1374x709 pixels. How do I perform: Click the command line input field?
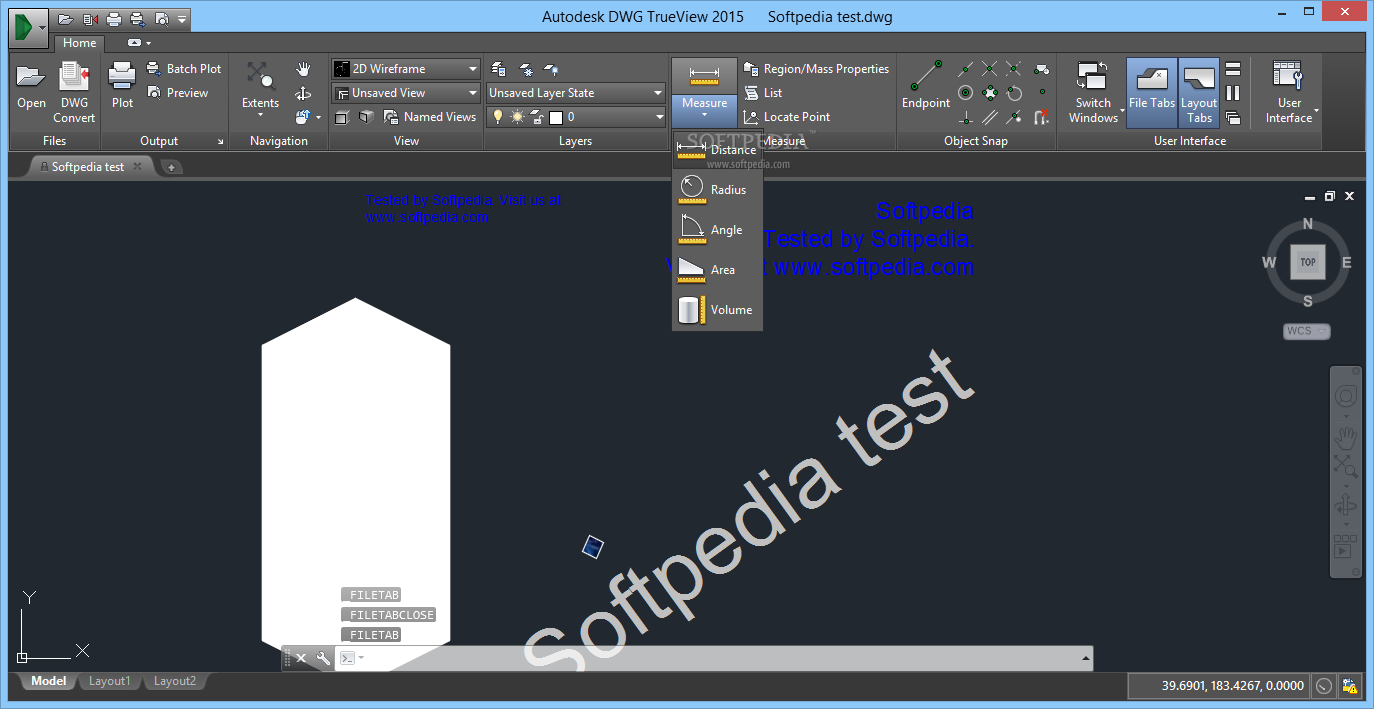pos(713,658)
